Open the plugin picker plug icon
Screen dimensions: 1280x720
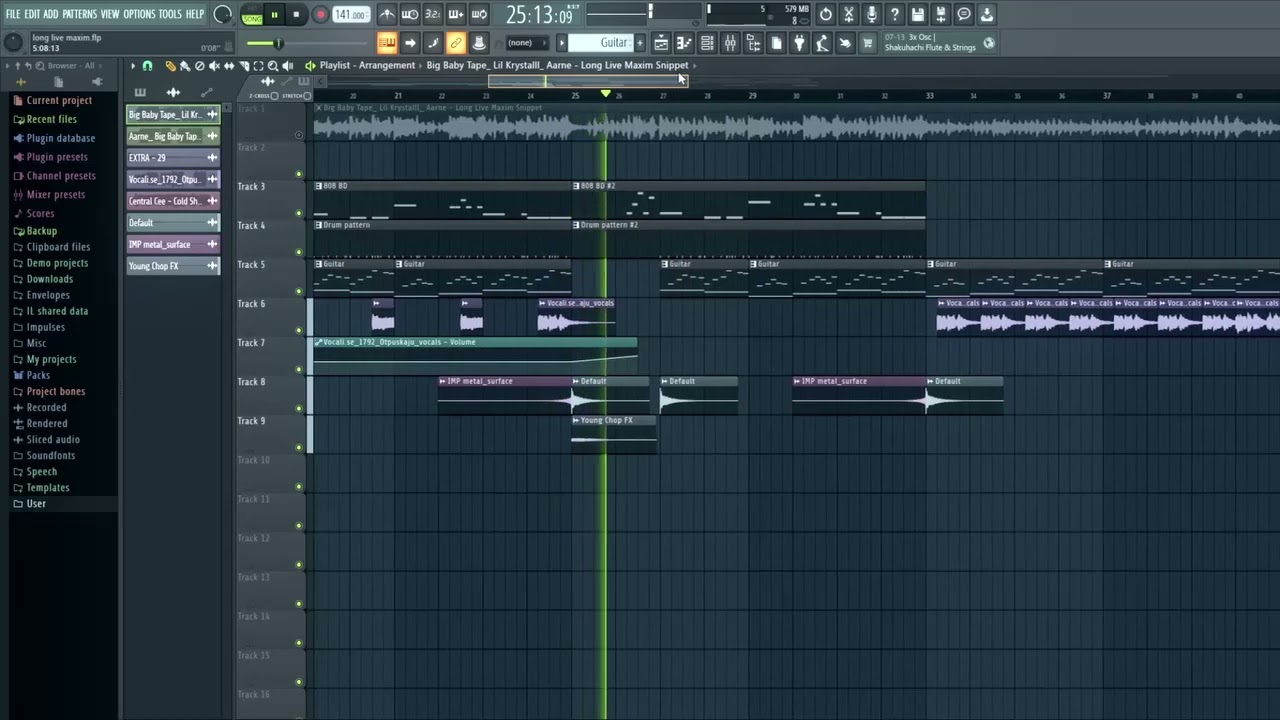click(x=799, y=43)
